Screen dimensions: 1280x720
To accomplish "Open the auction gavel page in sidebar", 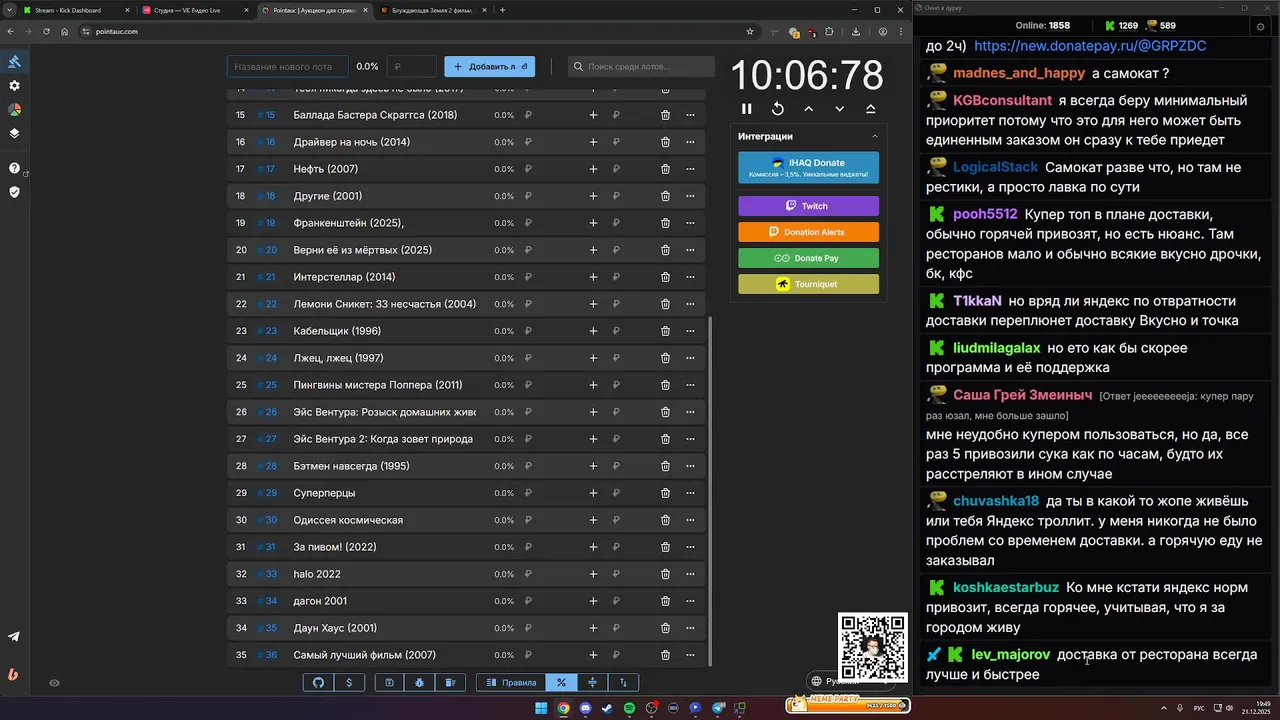I will (x=14, y=62).
